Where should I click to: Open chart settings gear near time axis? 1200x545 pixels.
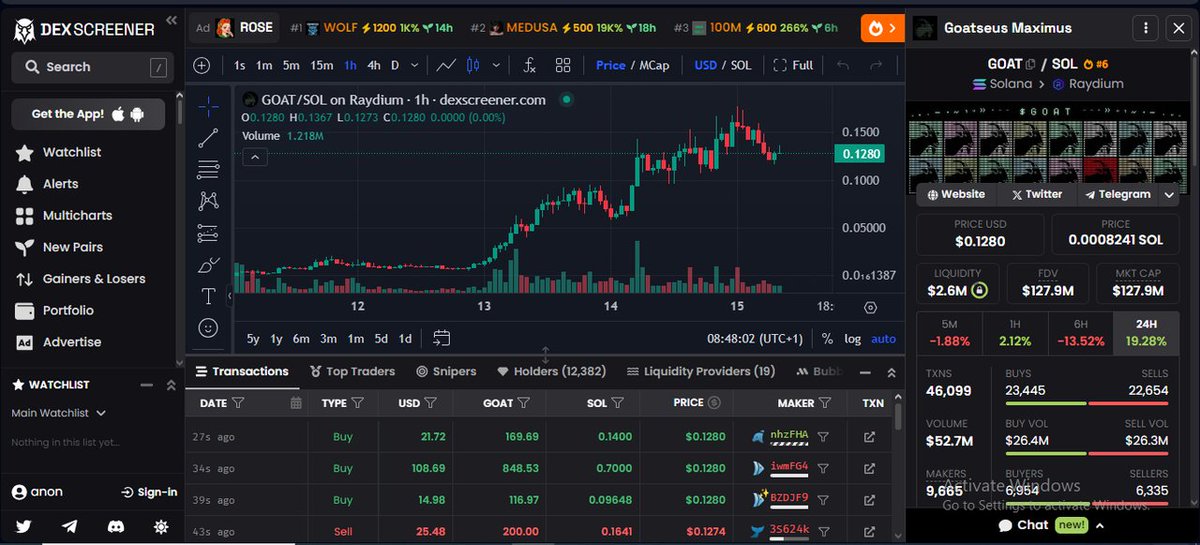870,308
